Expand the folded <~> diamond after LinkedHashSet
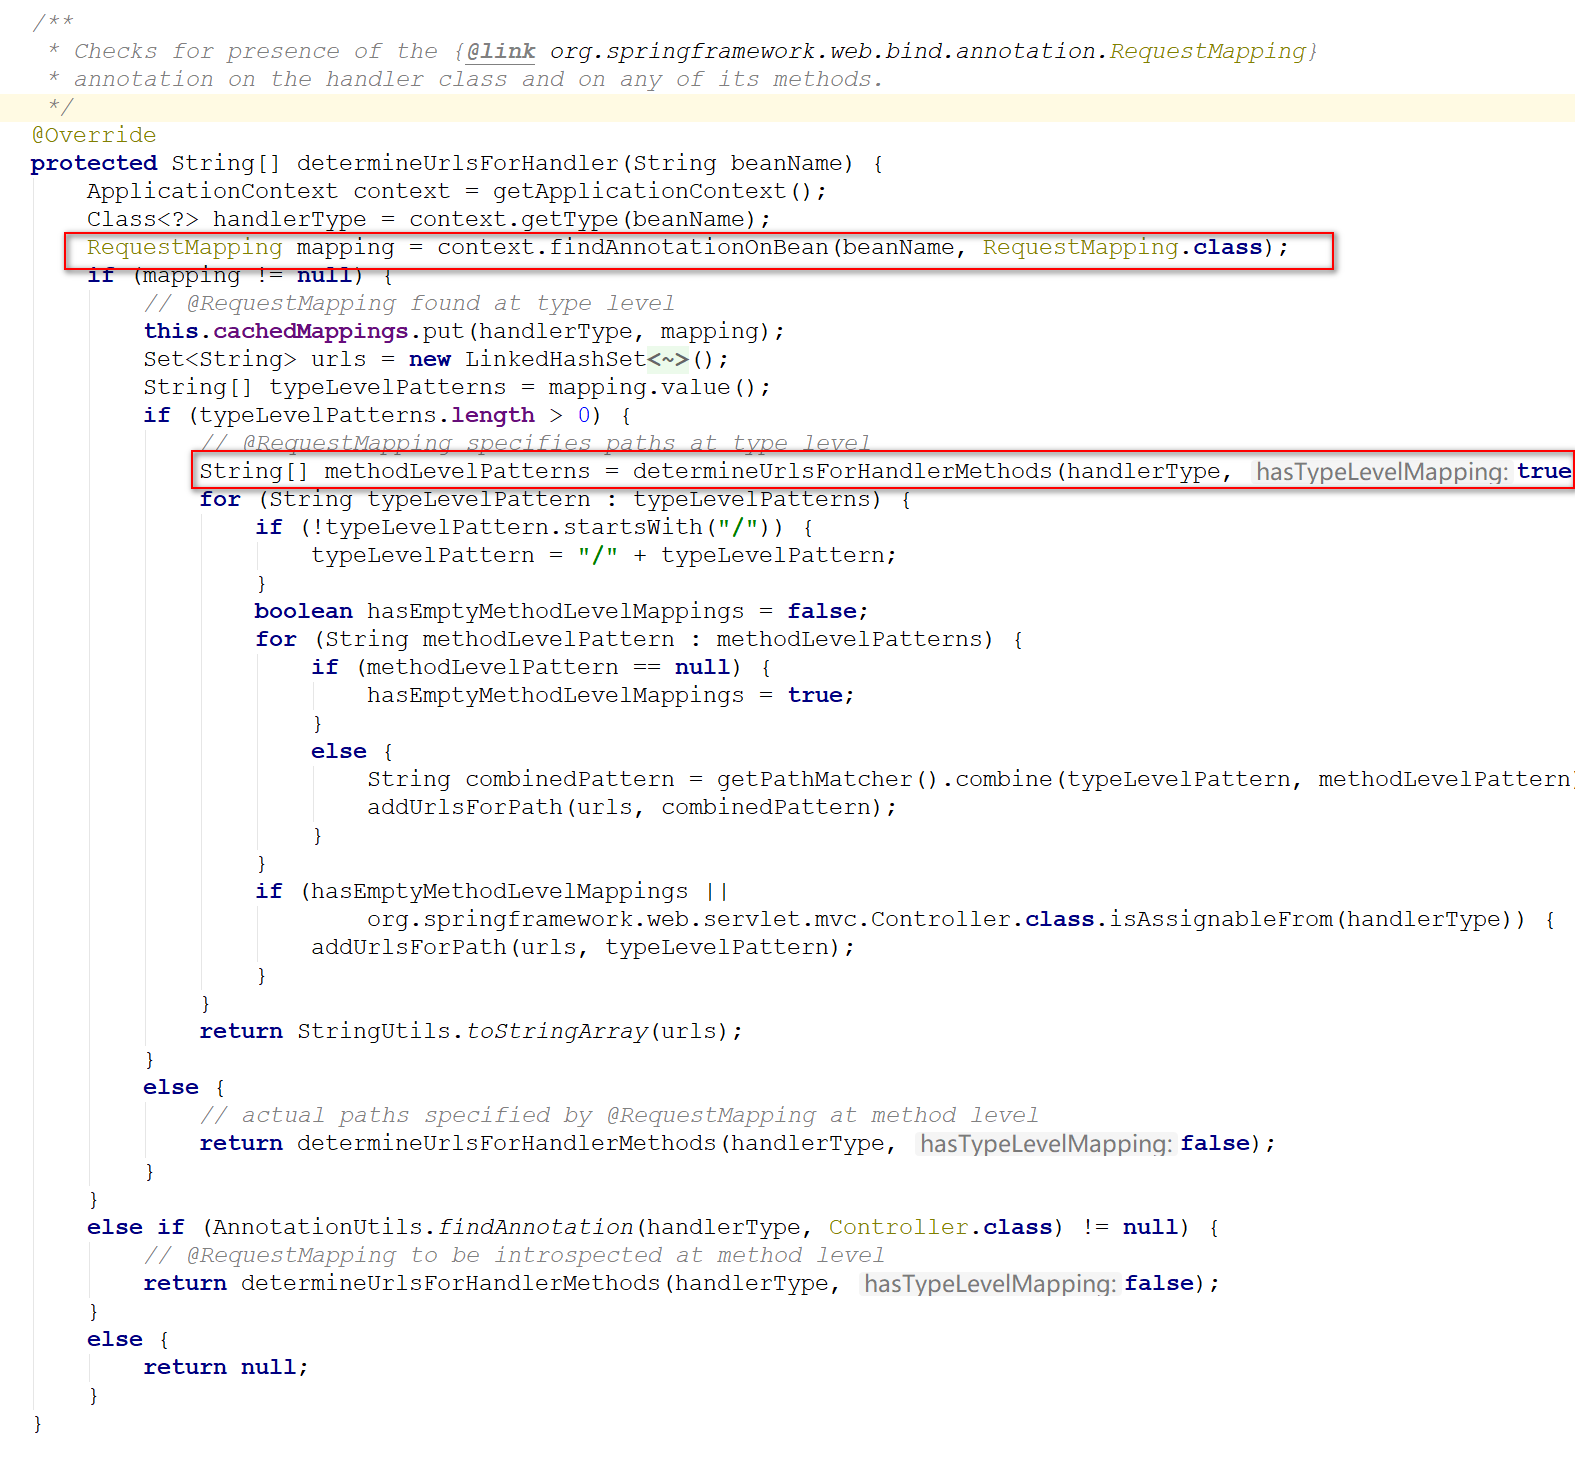Screen dimensions: 1575x1463 [668, 359]
